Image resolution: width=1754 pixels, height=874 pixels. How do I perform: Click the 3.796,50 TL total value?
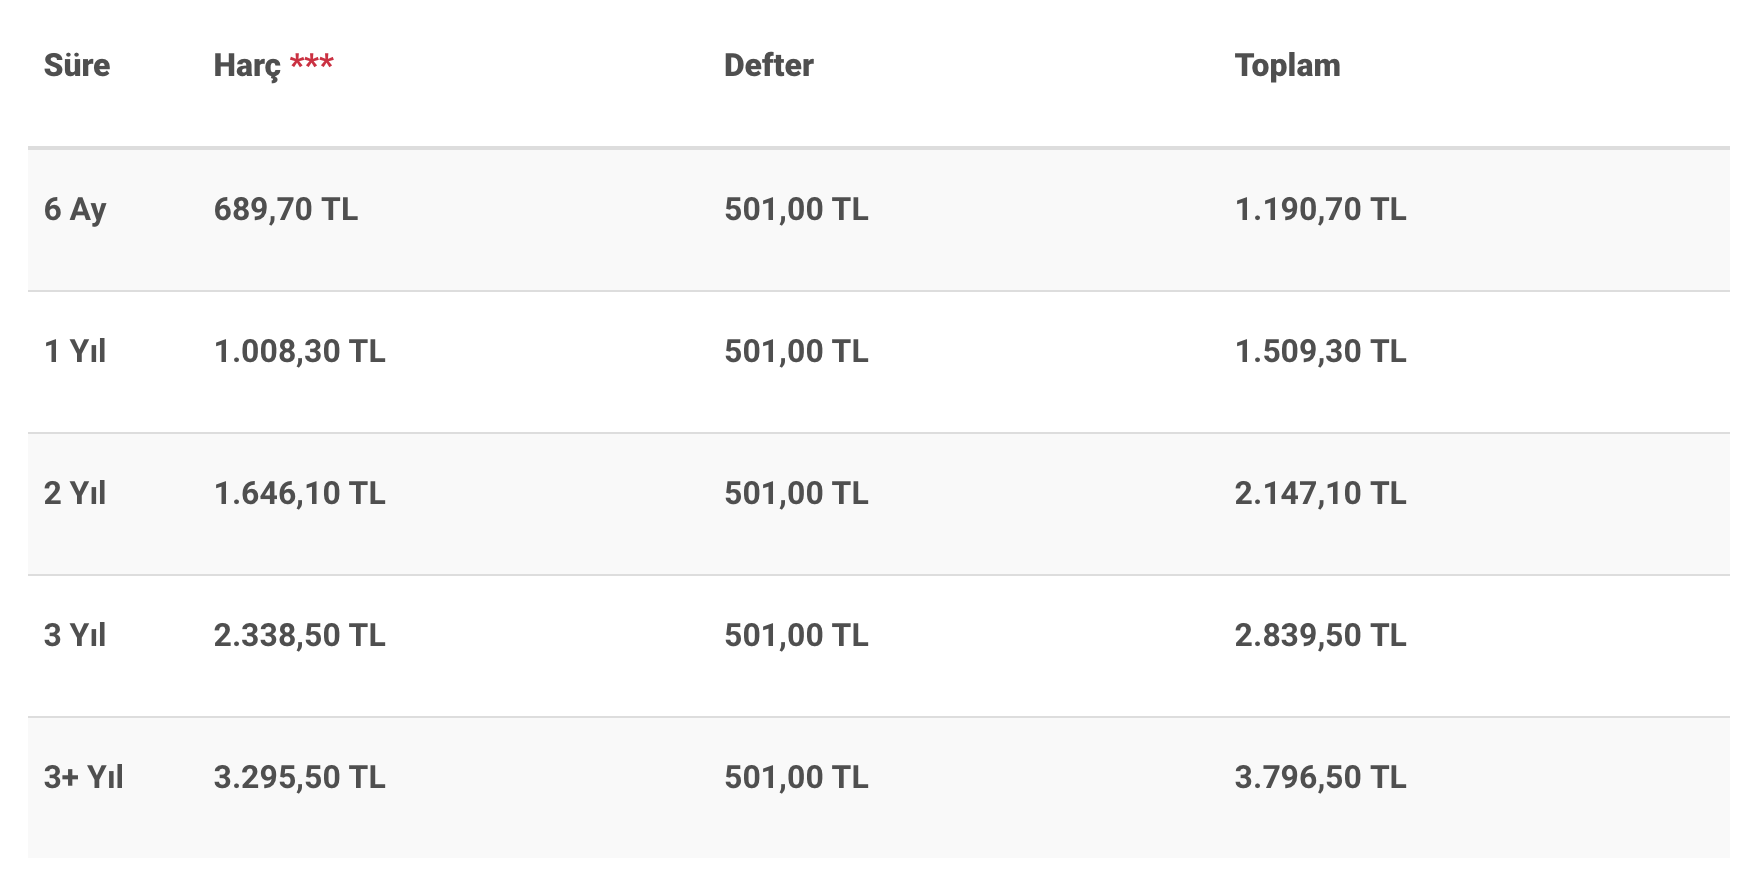pyautogui.click(x=1320, y=778)
